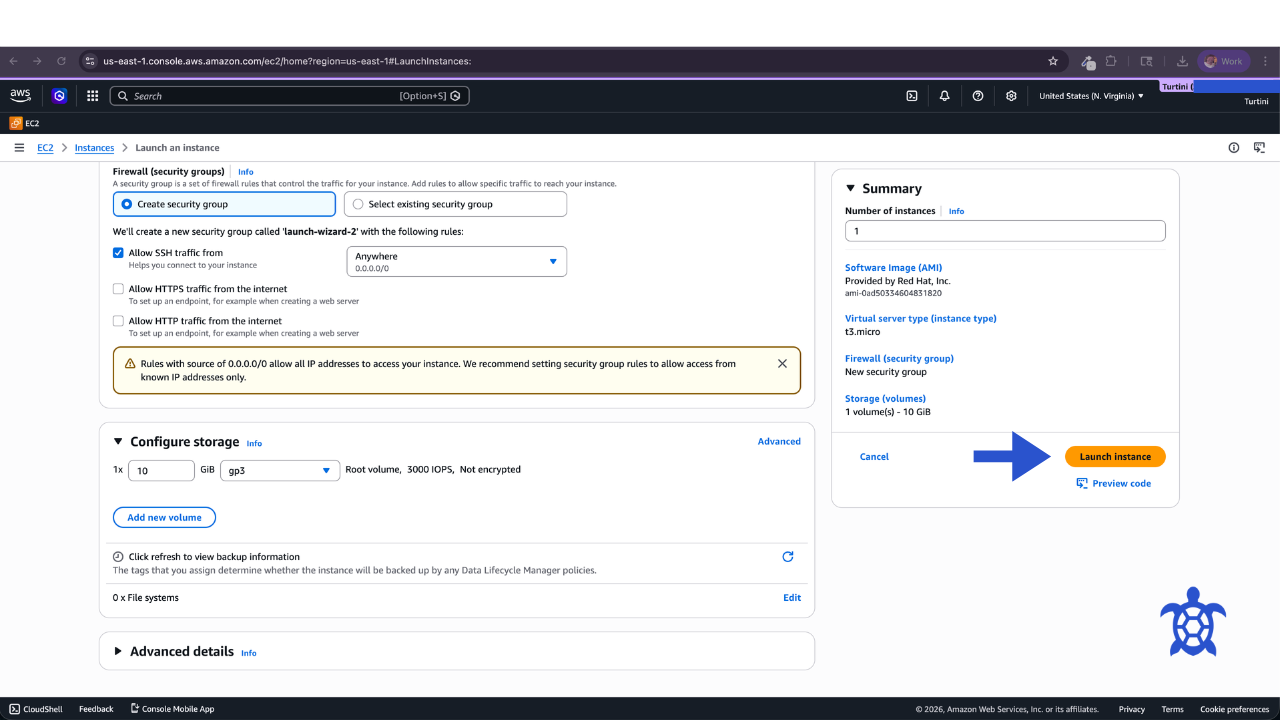
Task: Collapse the Configure storage section
Action: (x=118, y=442)
